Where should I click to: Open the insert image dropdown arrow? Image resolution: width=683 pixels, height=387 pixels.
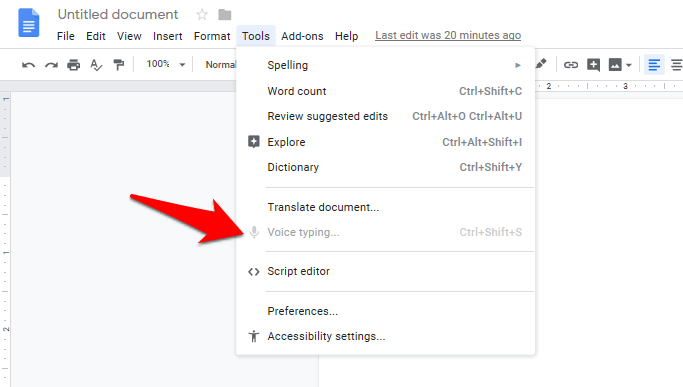click(x=629, y=65)
